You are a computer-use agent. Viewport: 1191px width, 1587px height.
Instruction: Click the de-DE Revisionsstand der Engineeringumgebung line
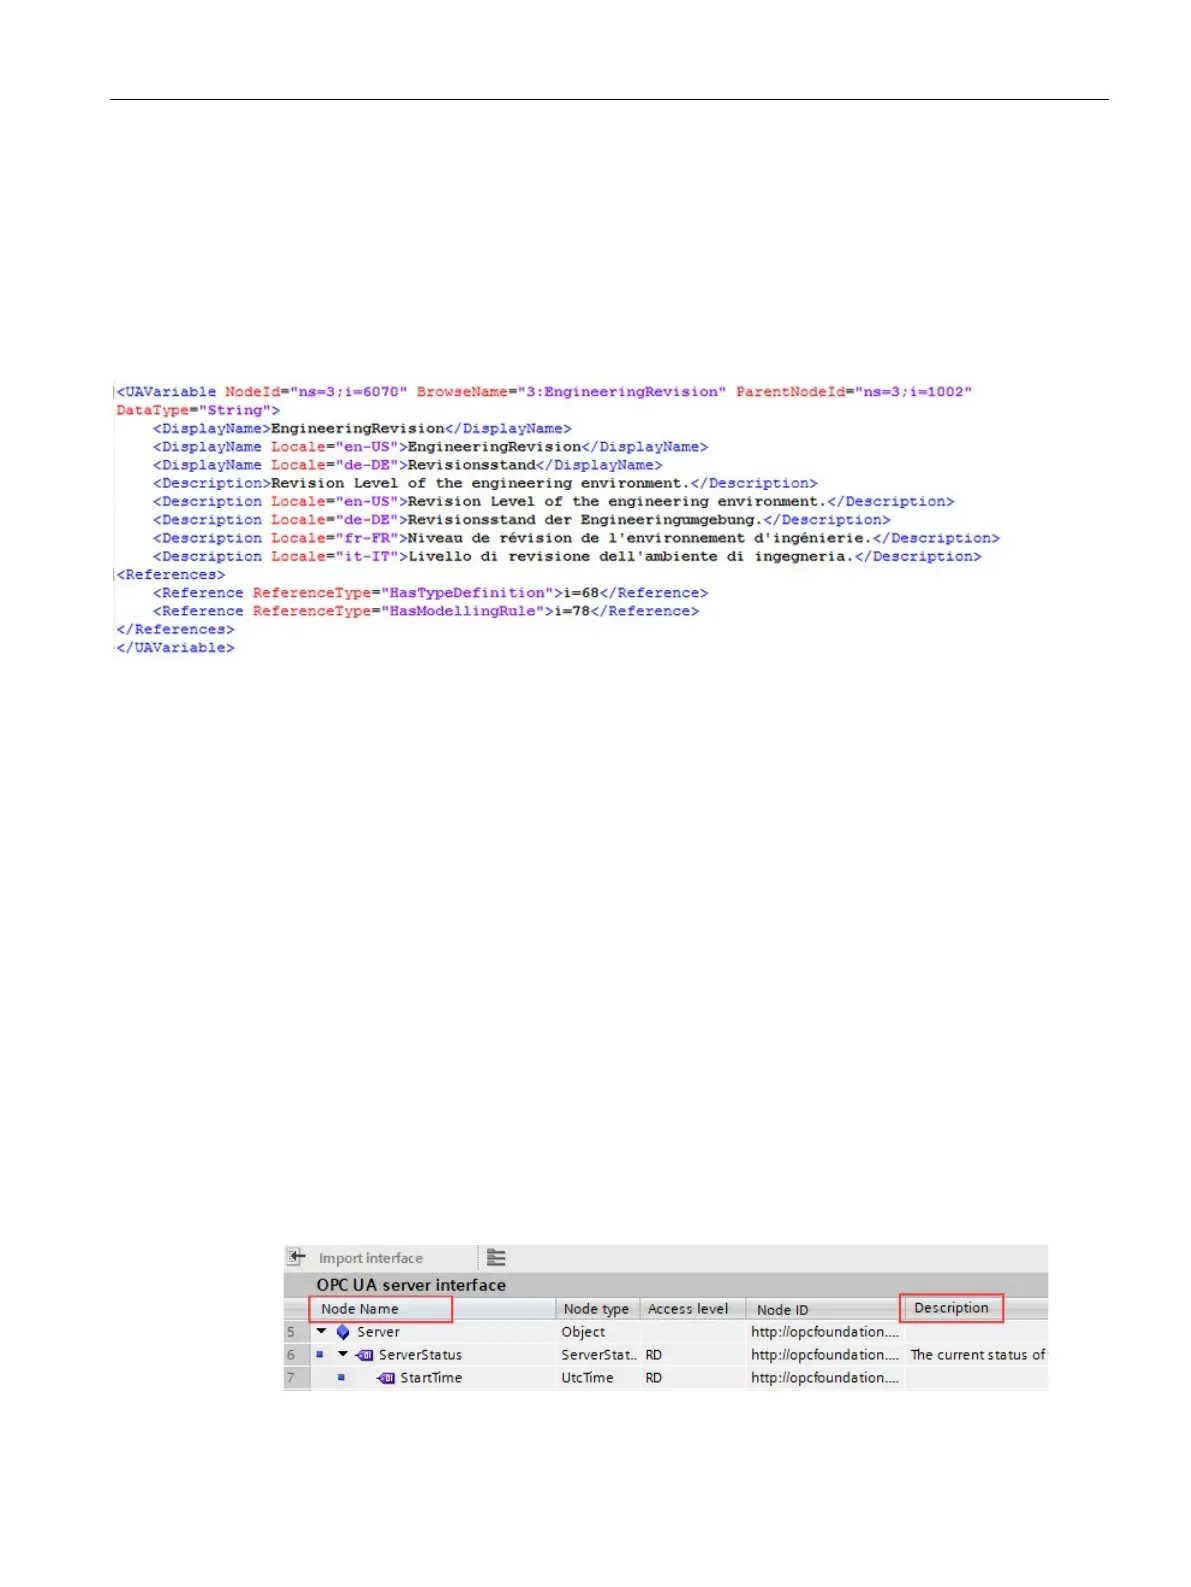click(521, 520)
